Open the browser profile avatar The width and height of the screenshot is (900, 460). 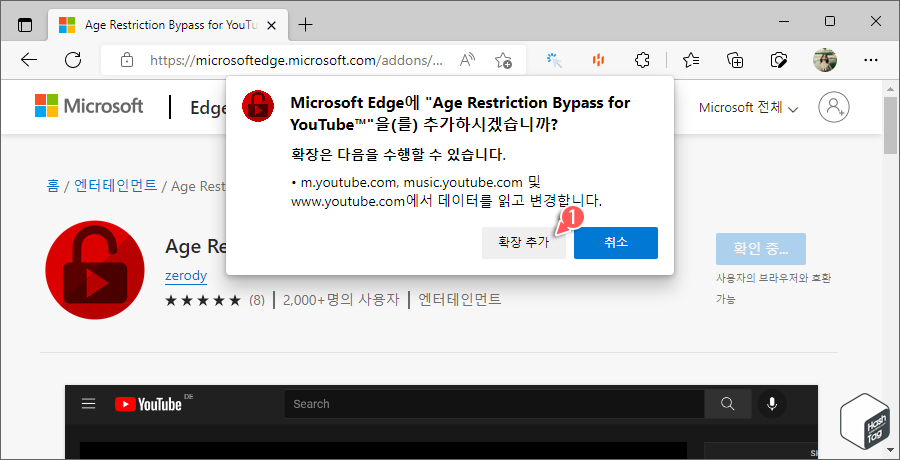pos(825,60)
